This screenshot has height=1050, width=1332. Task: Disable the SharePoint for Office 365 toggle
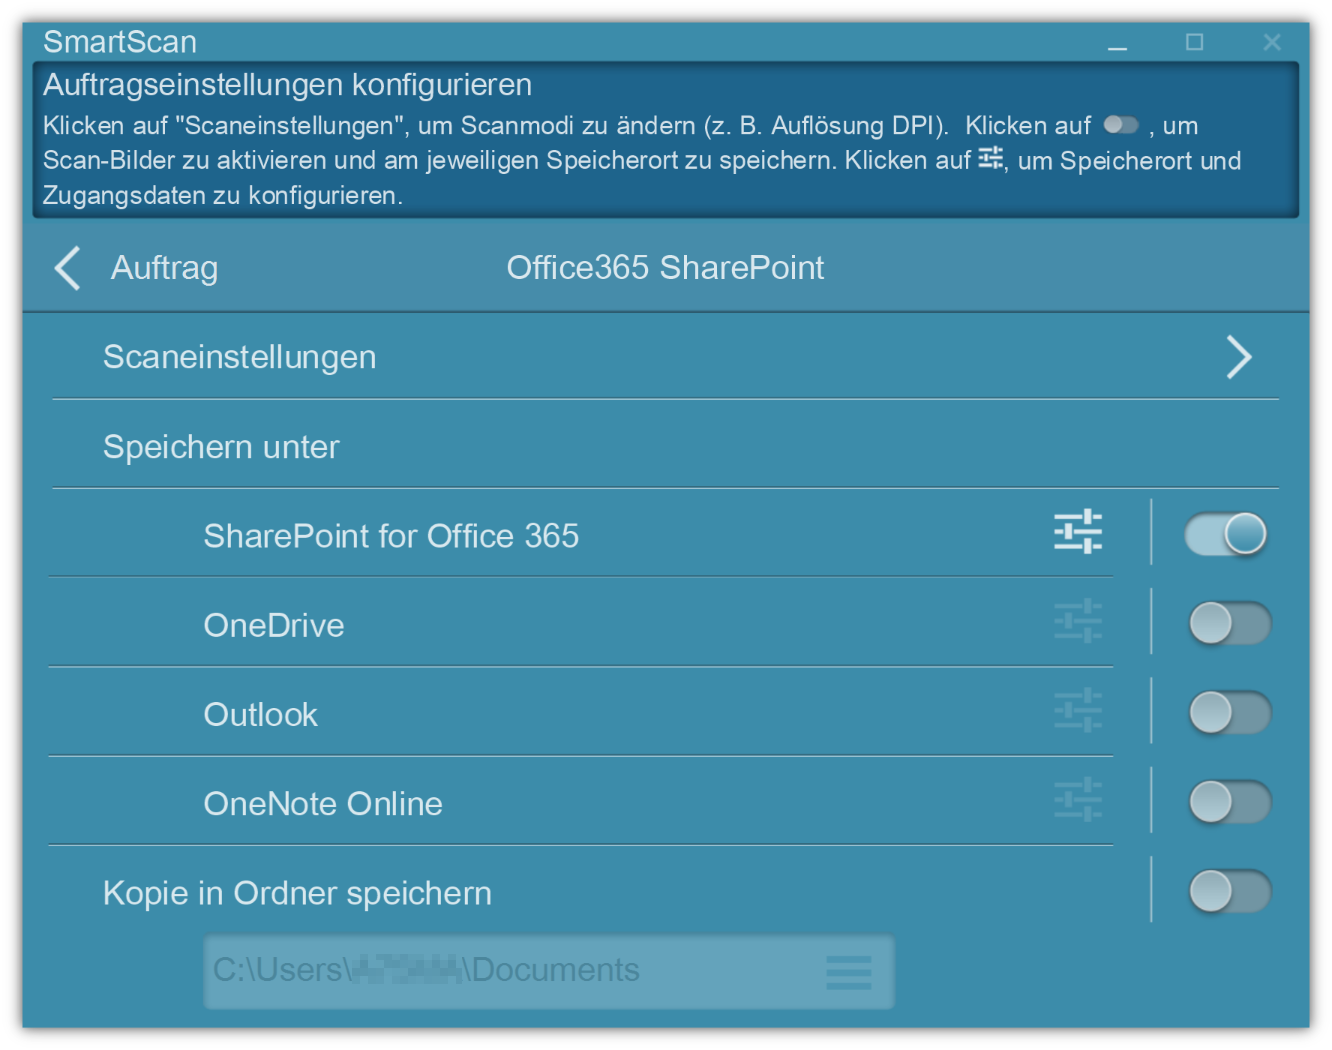(x=1226, y=534)
